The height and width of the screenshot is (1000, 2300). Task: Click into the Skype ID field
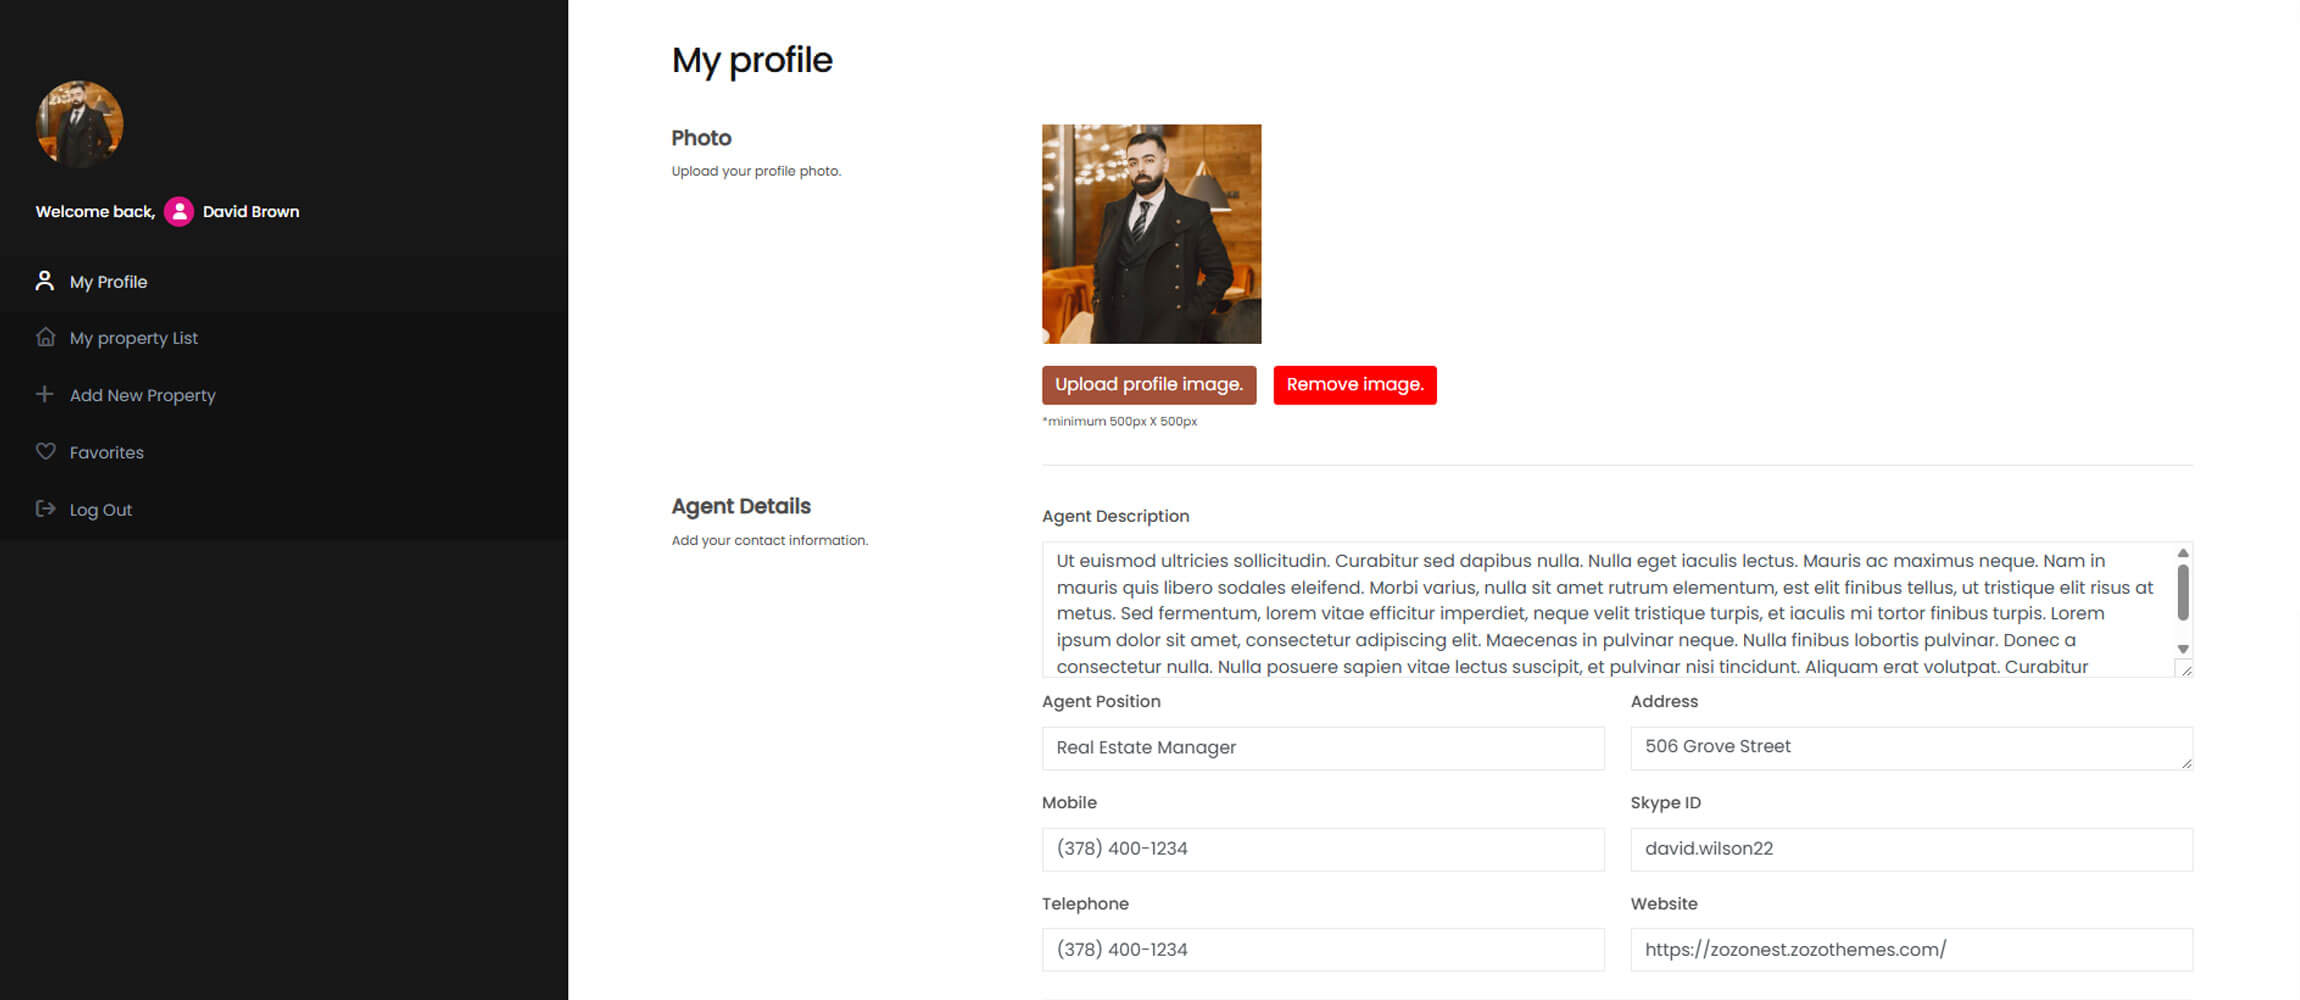tap(1910, 849)
